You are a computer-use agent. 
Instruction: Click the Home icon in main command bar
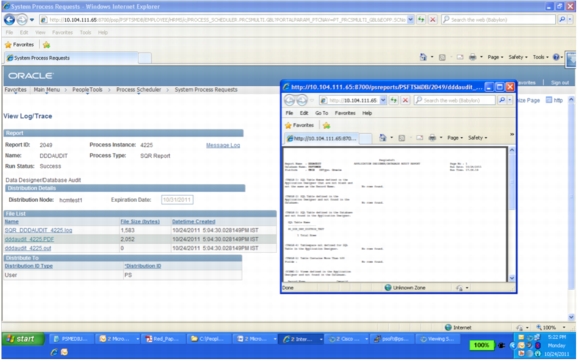423,57
